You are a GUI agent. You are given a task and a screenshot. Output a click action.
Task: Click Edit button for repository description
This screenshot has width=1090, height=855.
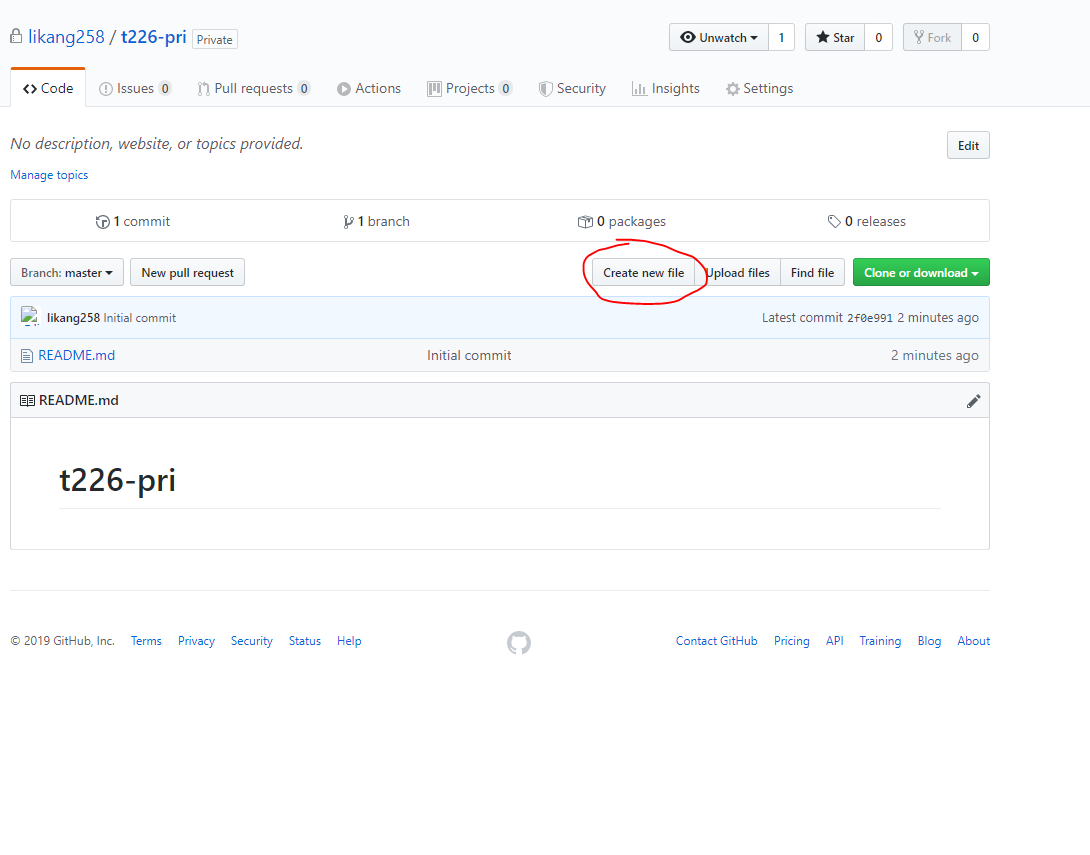coord(968,145)
